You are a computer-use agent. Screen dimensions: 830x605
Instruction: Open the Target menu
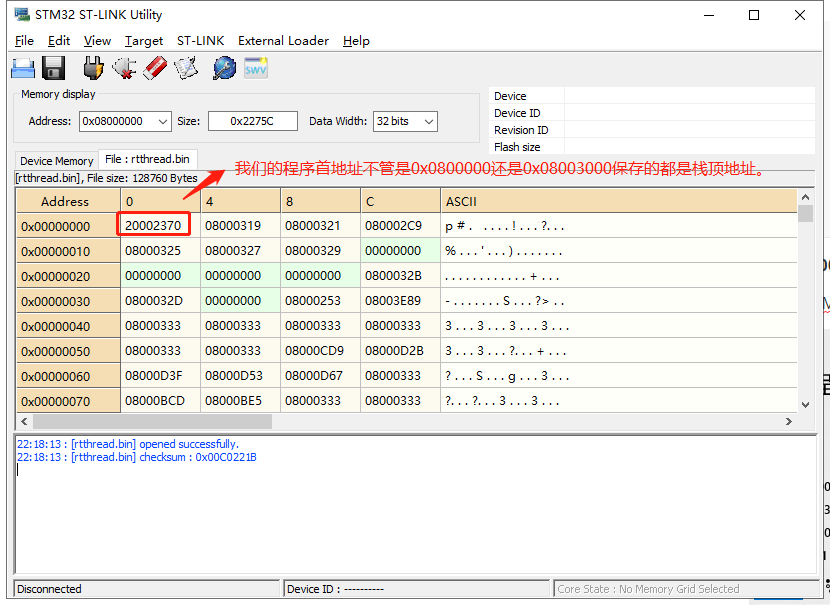tap(144, 41)
